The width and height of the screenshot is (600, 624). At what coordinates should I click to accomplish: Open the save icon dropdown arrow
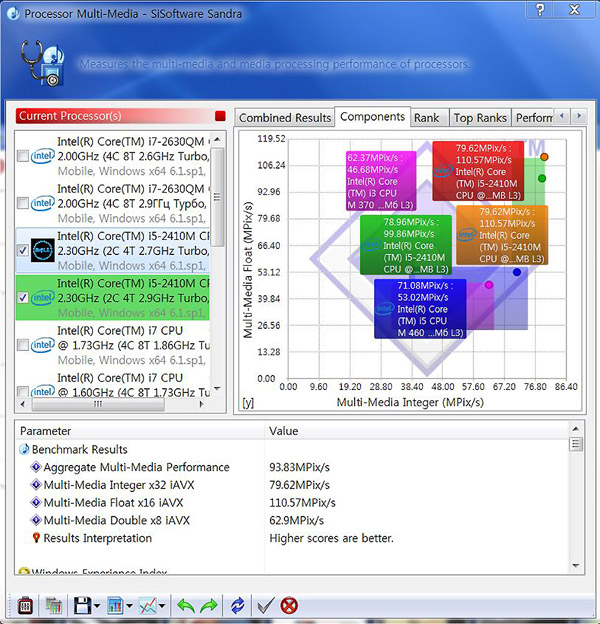[x=97, y=606]
